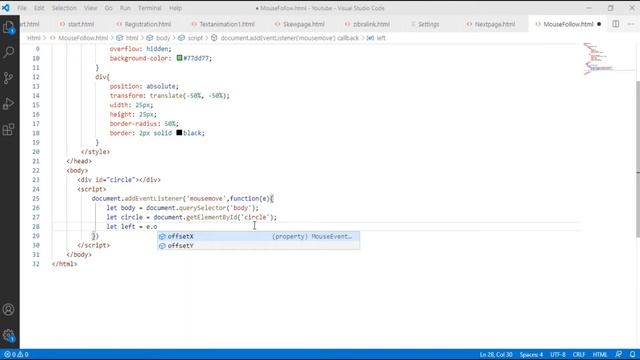Viewport: 640px width, 360px height.
Task: Click the transform: translate line
Action: click(x=169, y=96)
